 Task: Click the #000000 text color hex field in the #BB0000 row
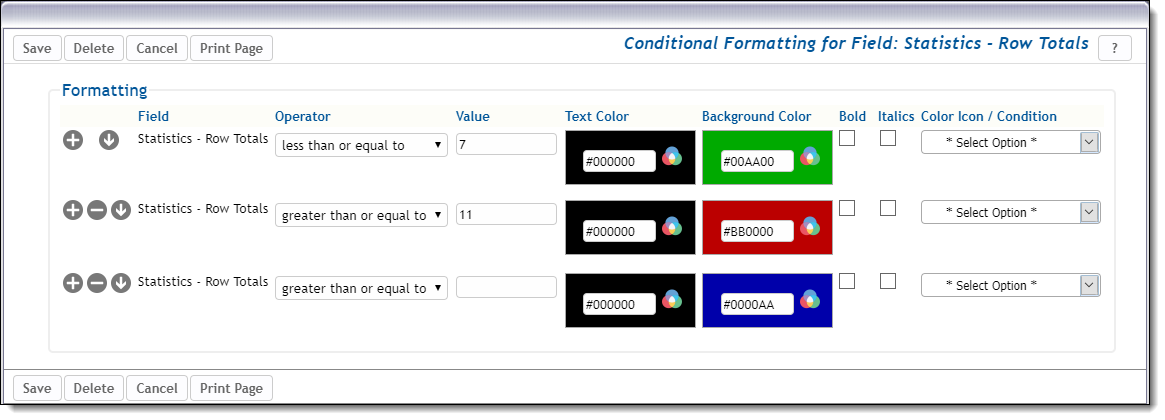click(620, 231)
